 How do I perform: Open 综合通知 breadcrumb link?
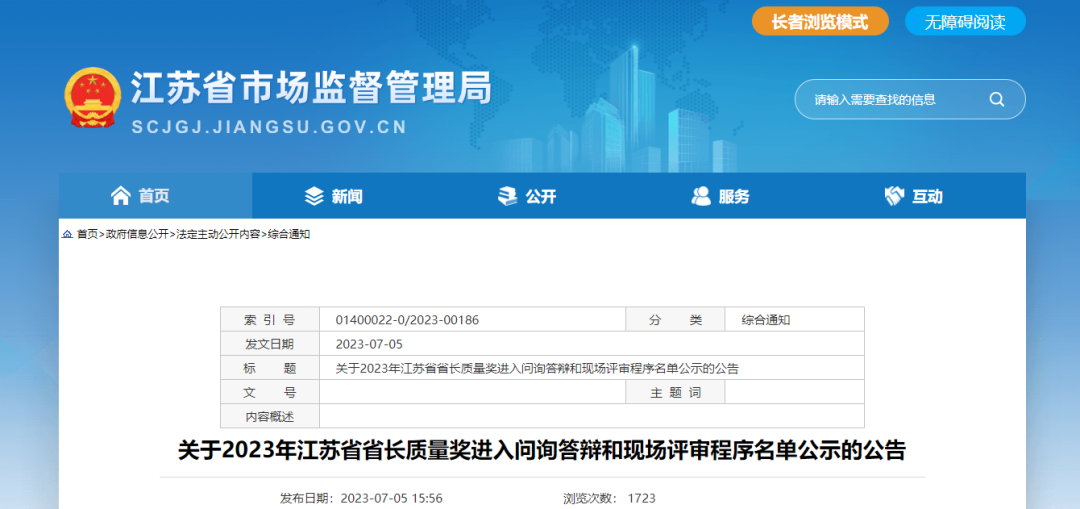[289, 234]
